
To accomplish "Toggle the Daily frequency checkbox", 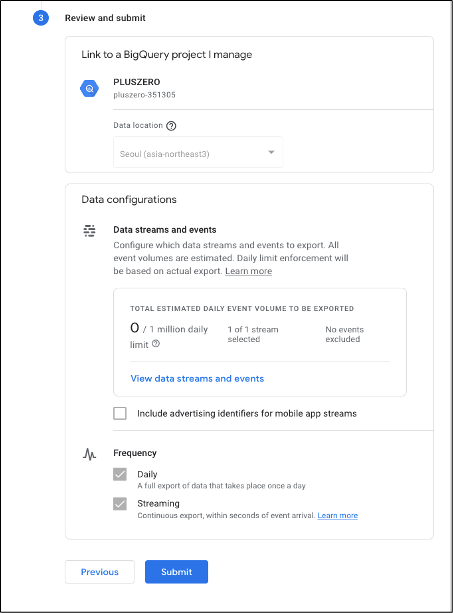I will (x=120, y=474).
